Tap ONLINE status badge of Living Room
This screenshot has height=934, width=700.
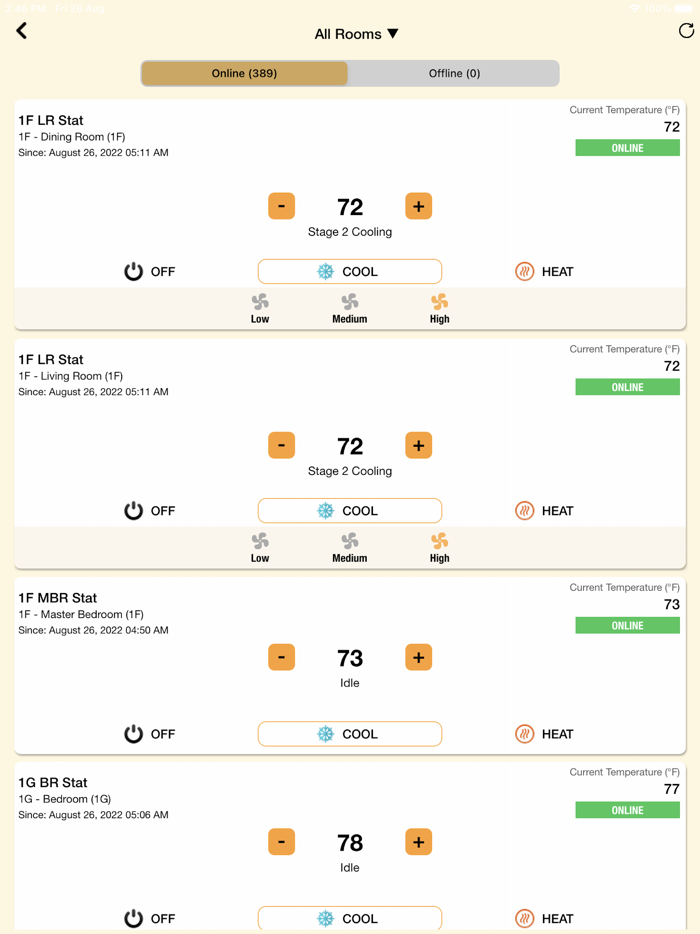click(x=627, y=387)
